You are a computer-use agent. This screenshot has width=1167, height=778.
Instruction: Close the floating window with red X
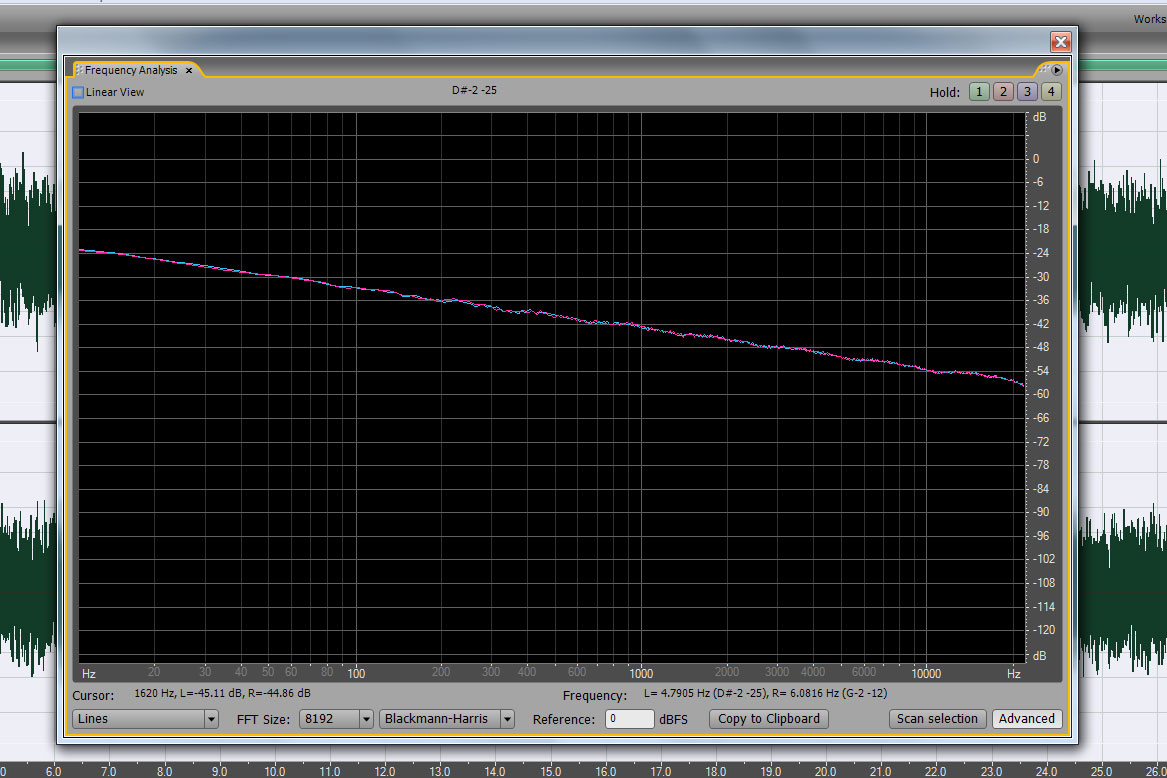coord(1060,42)
